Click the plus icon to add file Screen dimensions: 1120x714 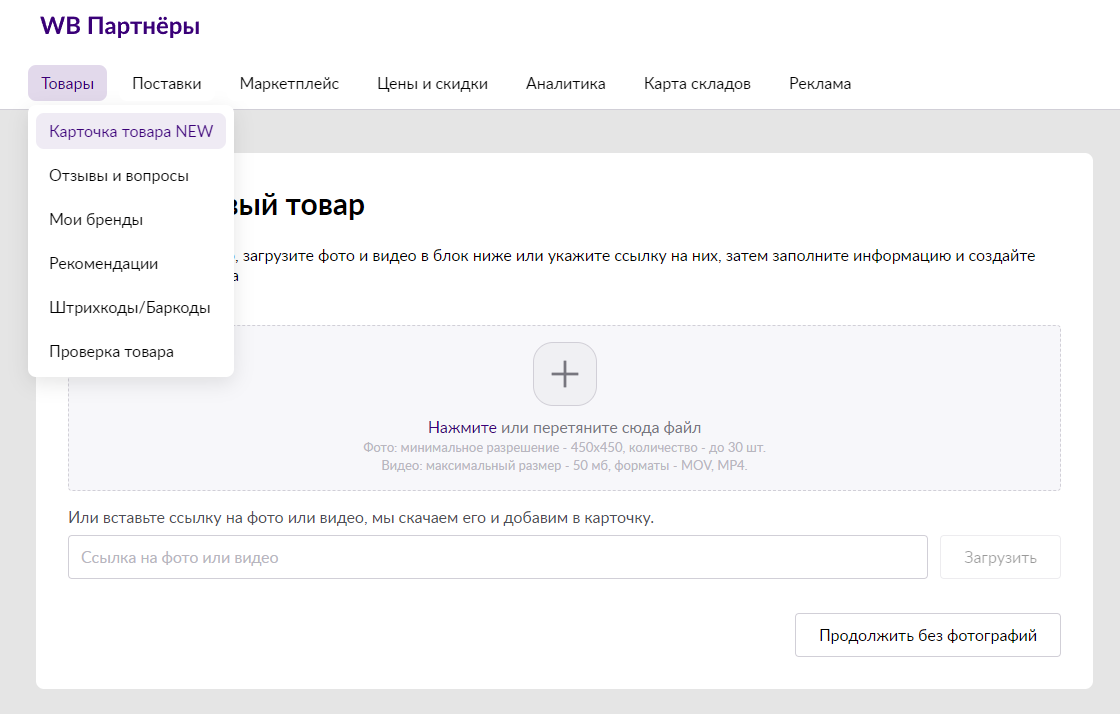564,374
